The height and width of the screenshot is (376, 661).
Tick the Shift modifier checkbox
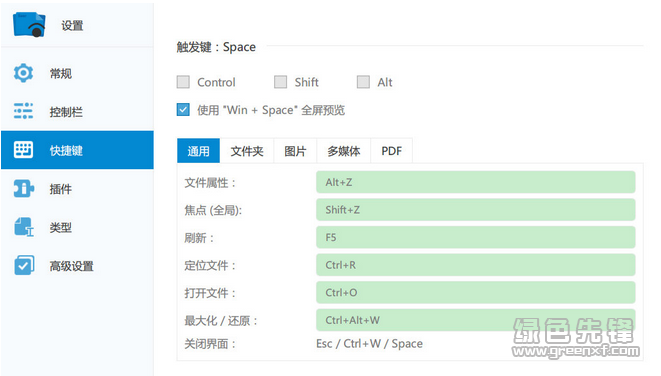tap(280, 82)
